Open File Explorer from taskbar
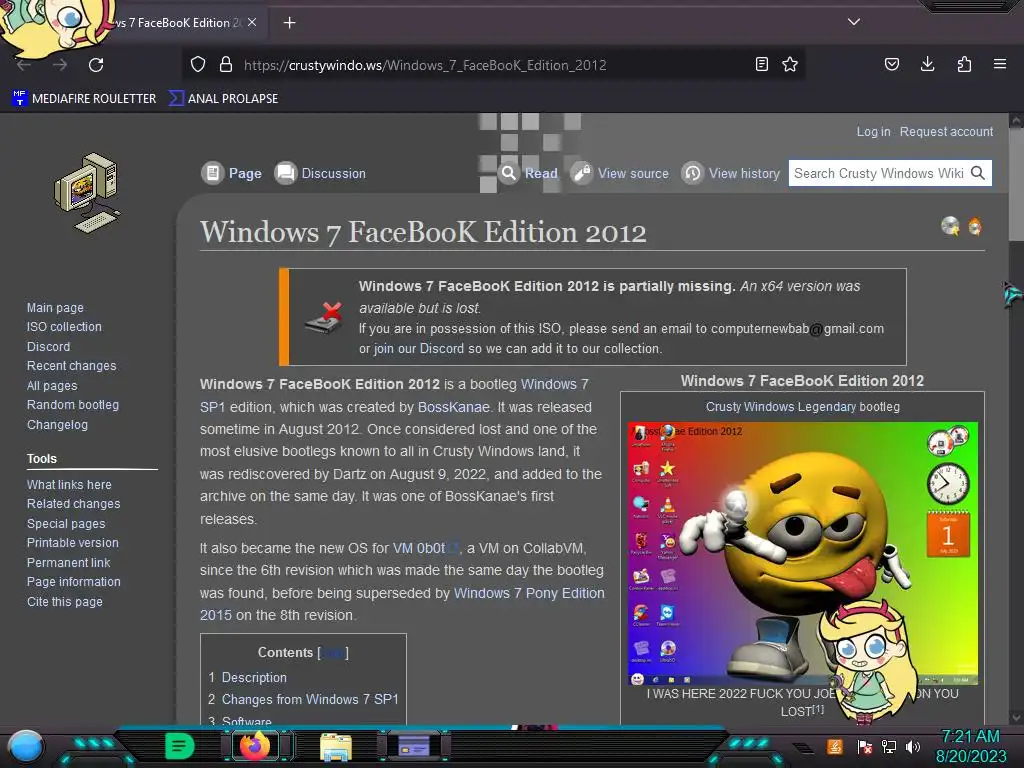Image resolution: width=1024 pixels, height=768 pixels. 336,746
